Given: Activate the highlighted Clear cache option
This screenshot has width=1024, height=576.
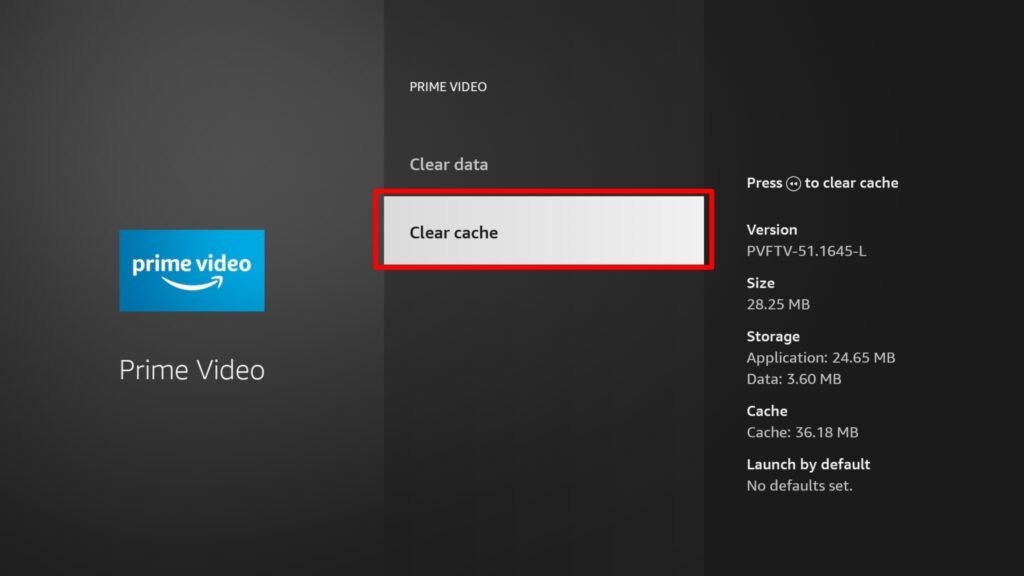Looking at the screenshot, I should (x=545, y=232).
